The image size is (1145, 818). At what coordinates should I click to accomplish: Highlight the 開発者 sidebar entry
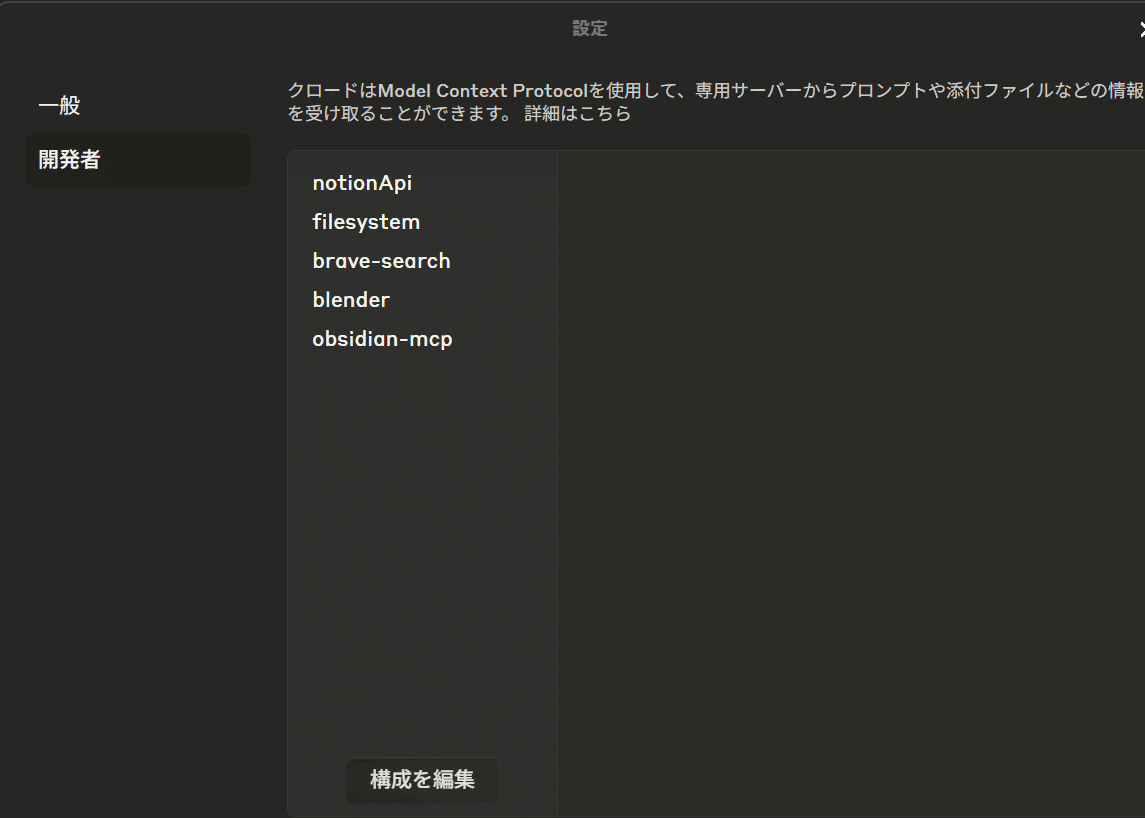pos(68,159)
